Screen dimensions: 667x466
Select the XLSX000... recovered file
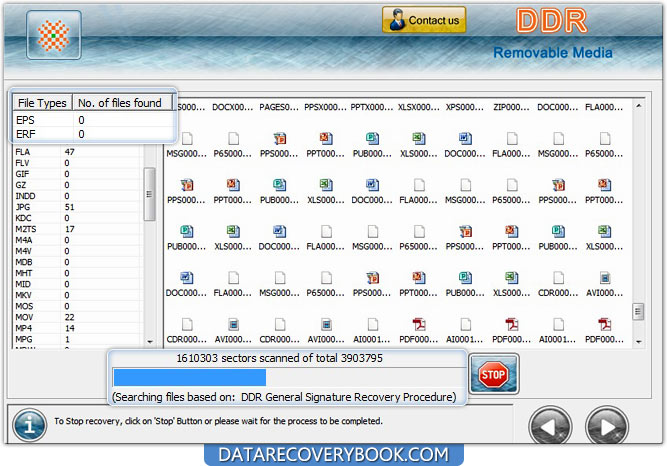tap(419, 107)
